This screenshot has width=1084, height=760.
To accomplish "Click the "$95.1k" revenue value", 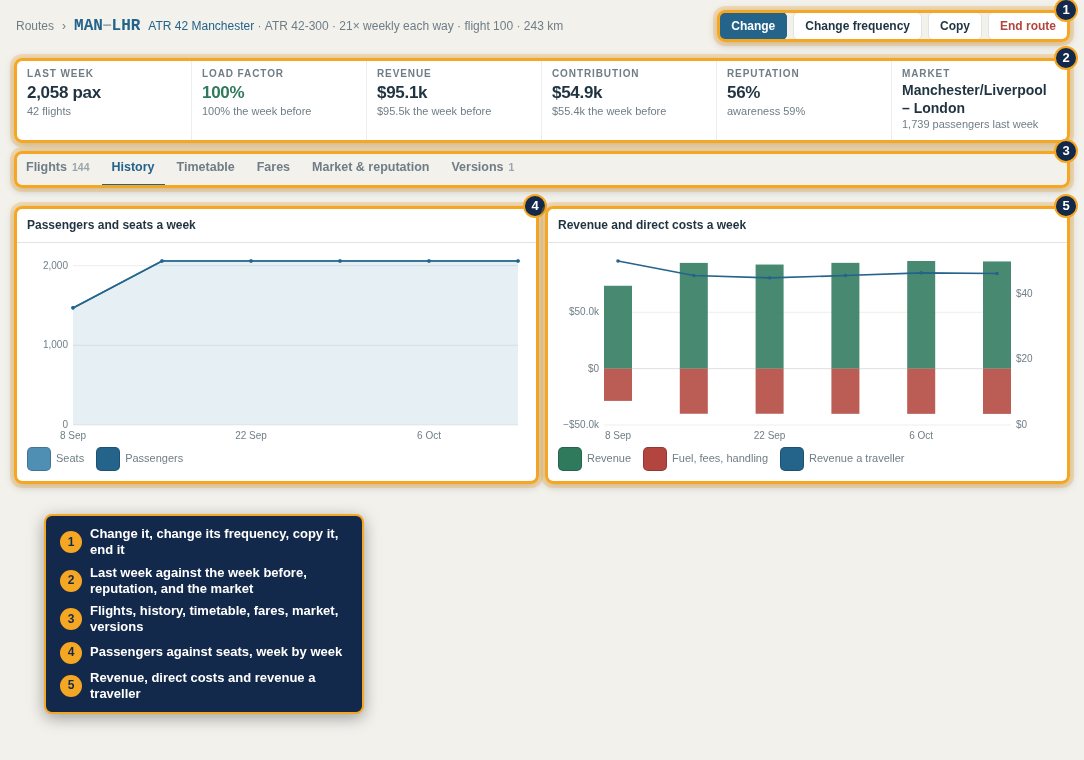I will click(402, 92).
